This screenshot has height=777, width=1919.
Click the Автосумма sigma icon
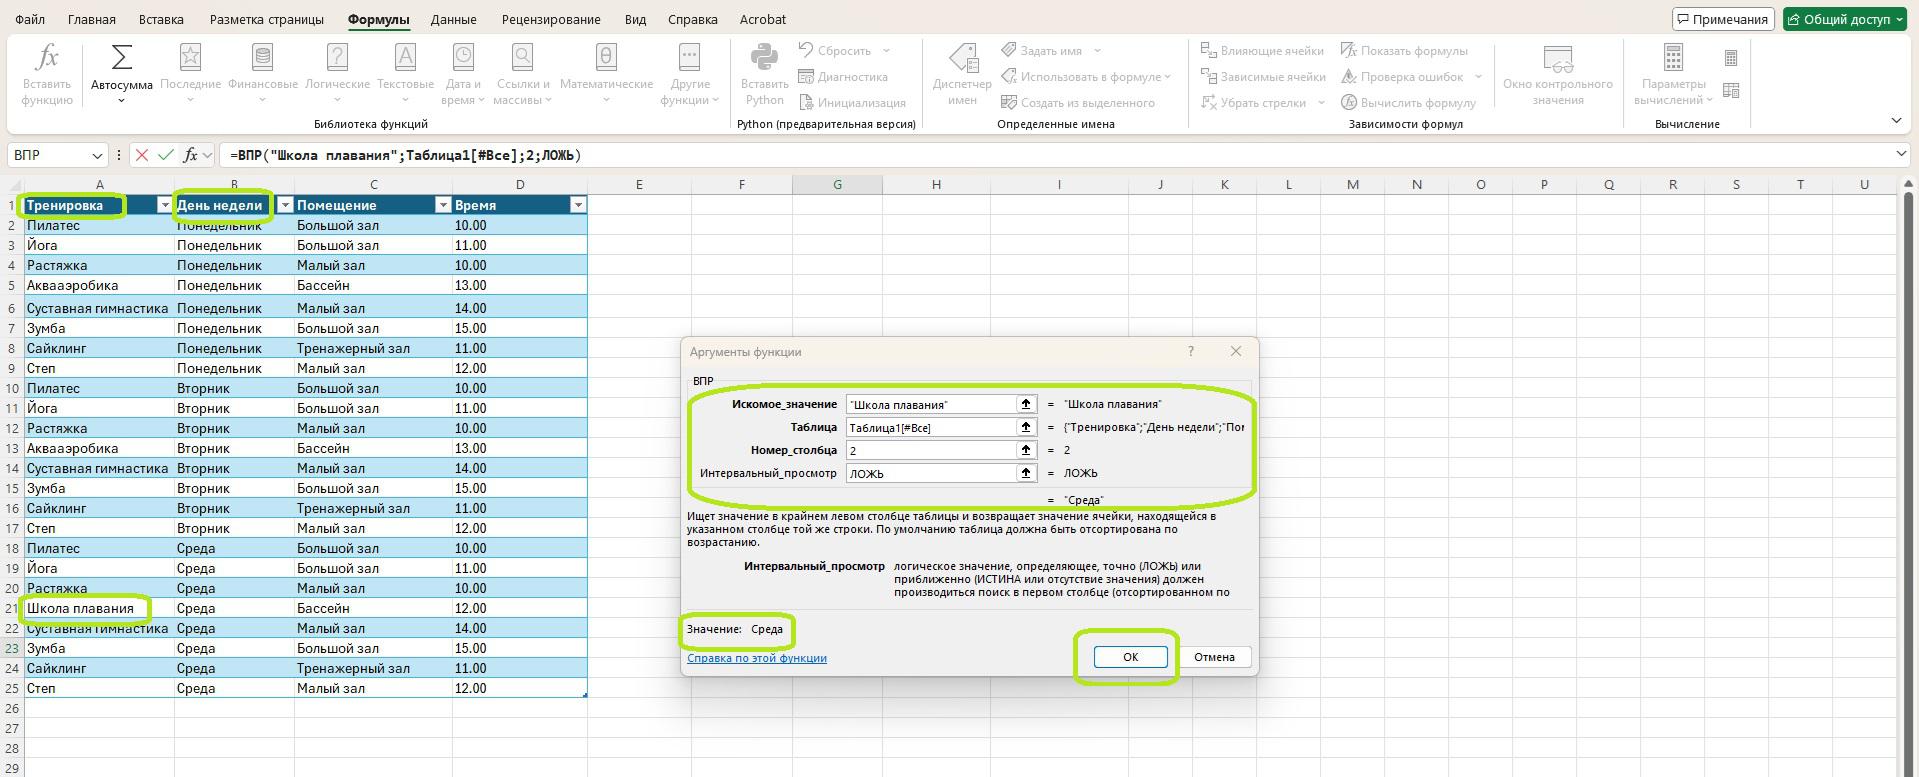click(121, 57)
